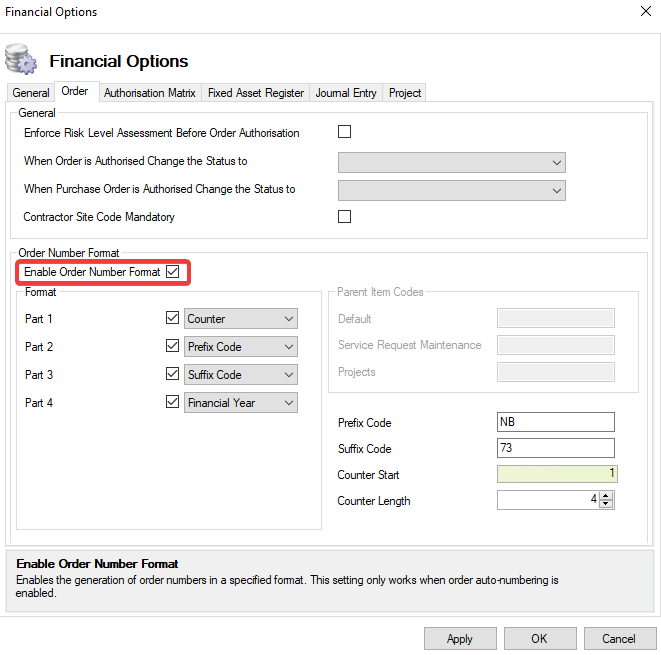
Task: Switch to the Authorisation Matrix tab
Action: point(149,93)
